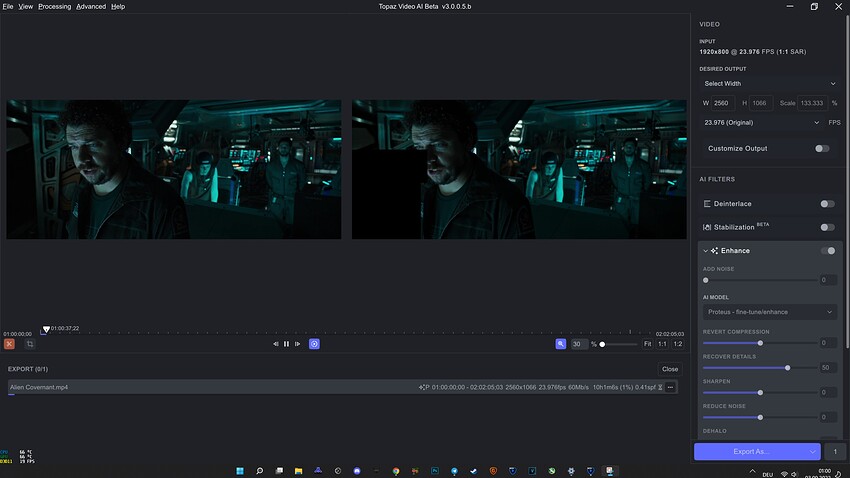Close the export queue panel
This screenshot has height=478, width=850.
(x=670, y=369)
